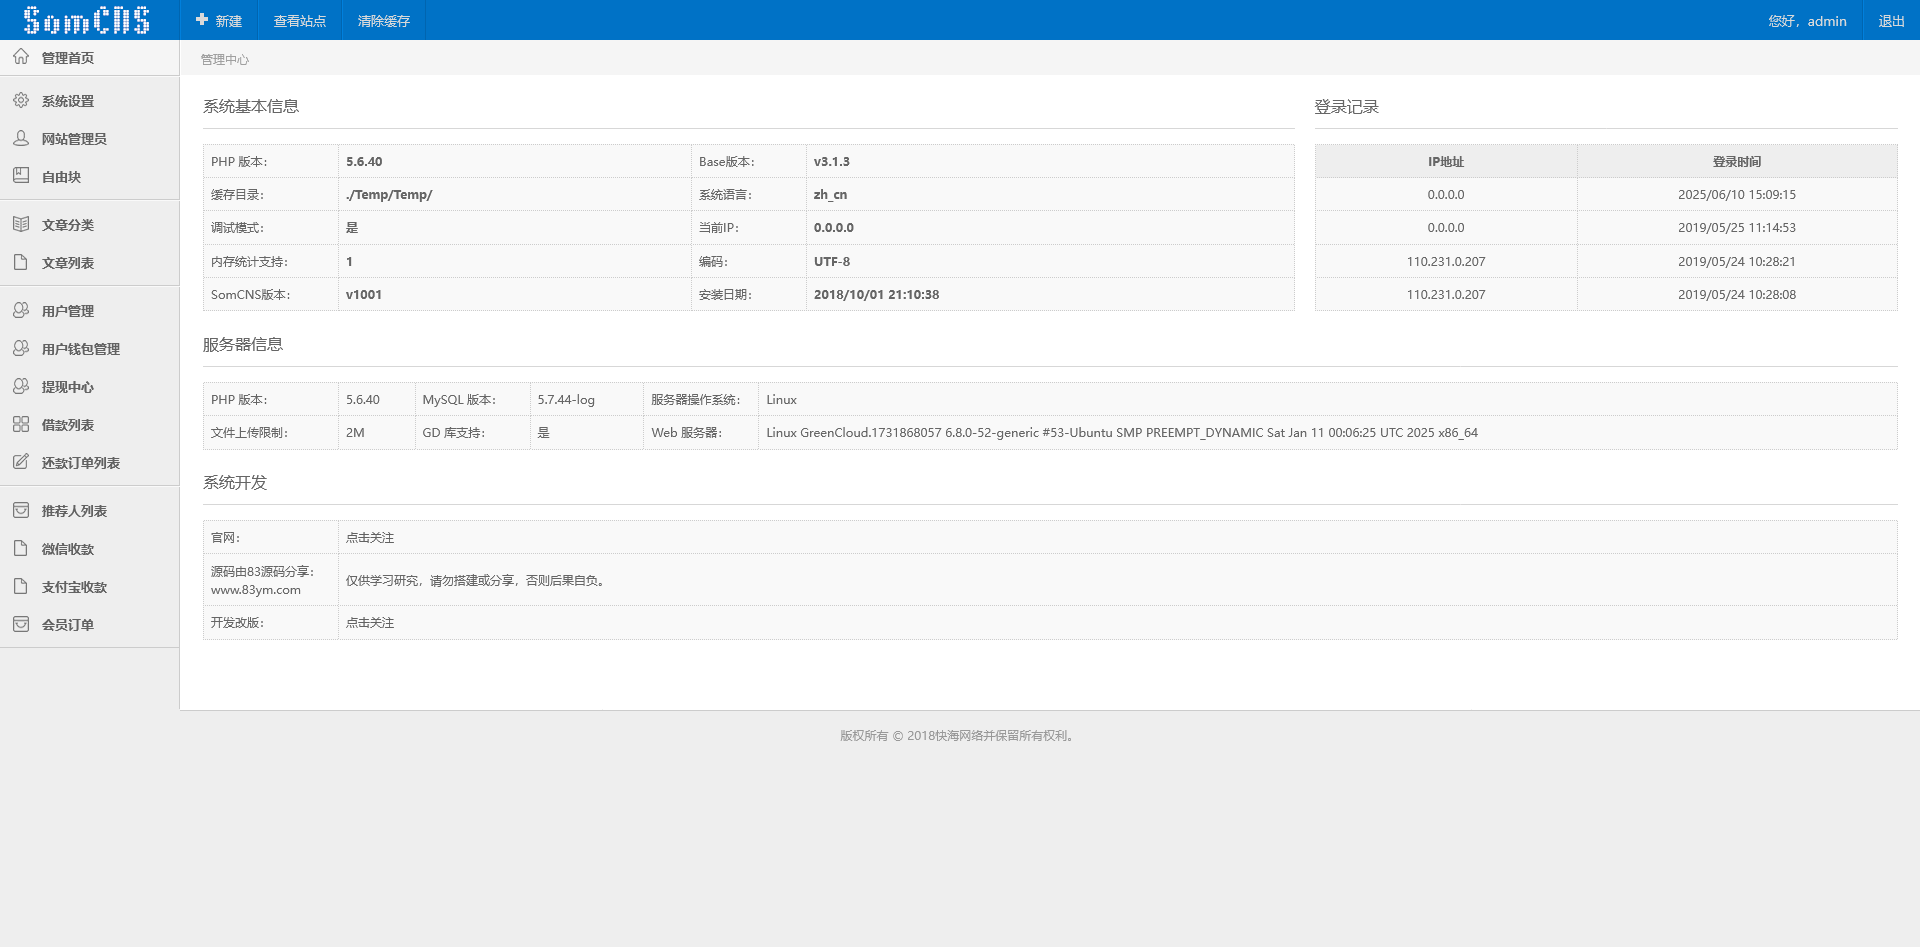Image resolution: width=1920 pixels, height=947 pixels.
Task: Click the grid icon for 借款列表
Action: (21, 424)
